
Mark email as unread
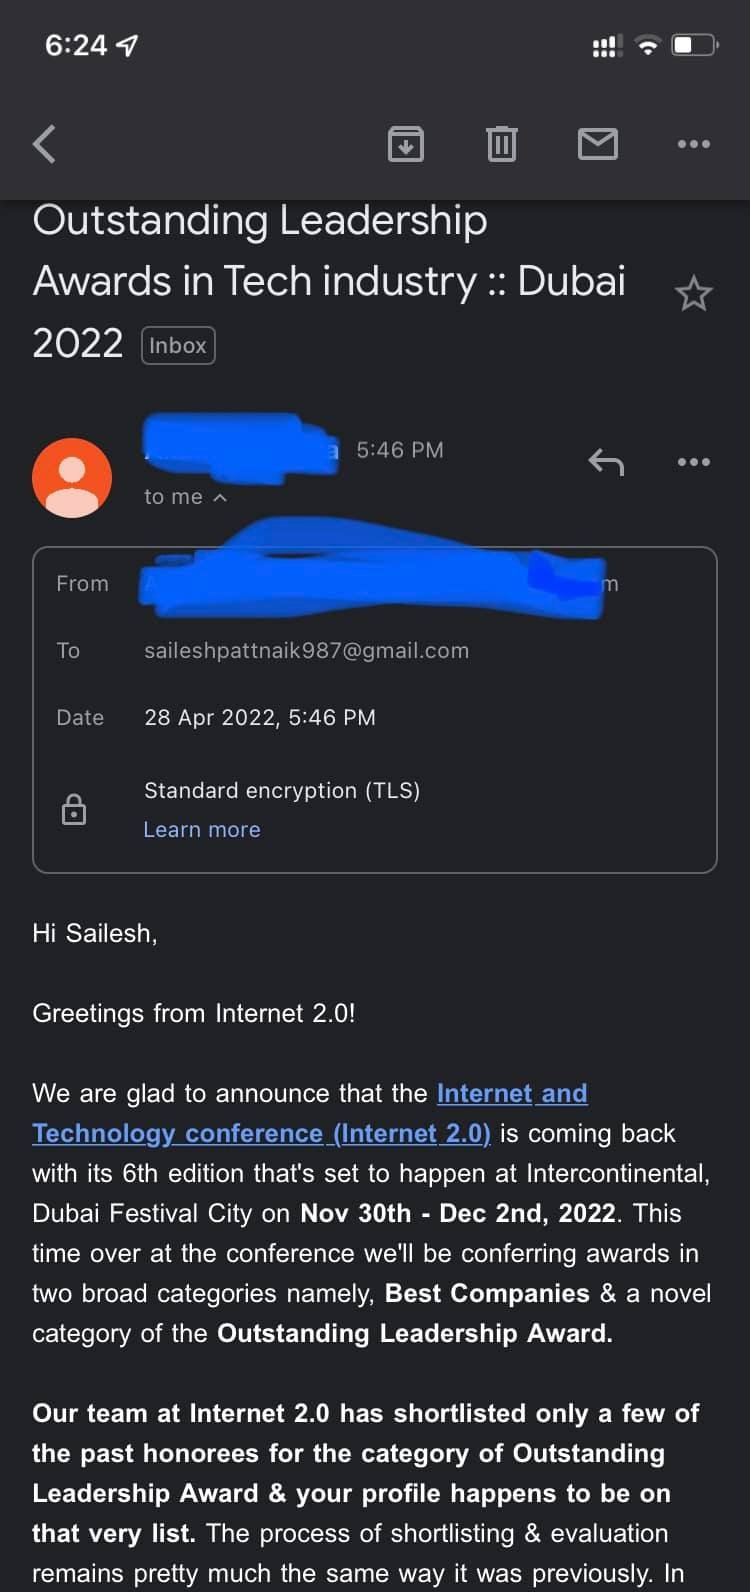click(x=598, y=144)
